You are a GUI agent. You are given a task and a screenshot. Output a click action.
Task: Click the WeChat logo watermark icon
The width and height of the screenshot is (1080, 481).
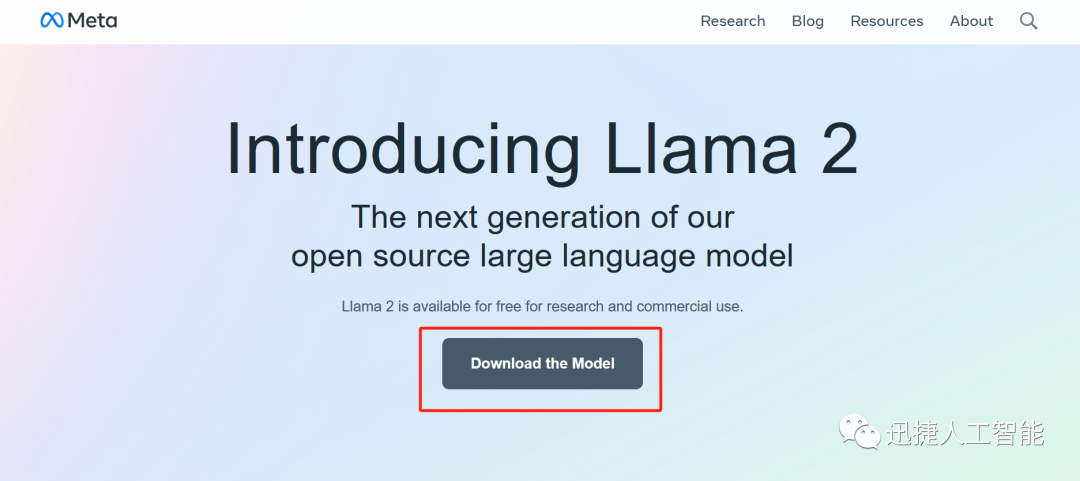860,432
